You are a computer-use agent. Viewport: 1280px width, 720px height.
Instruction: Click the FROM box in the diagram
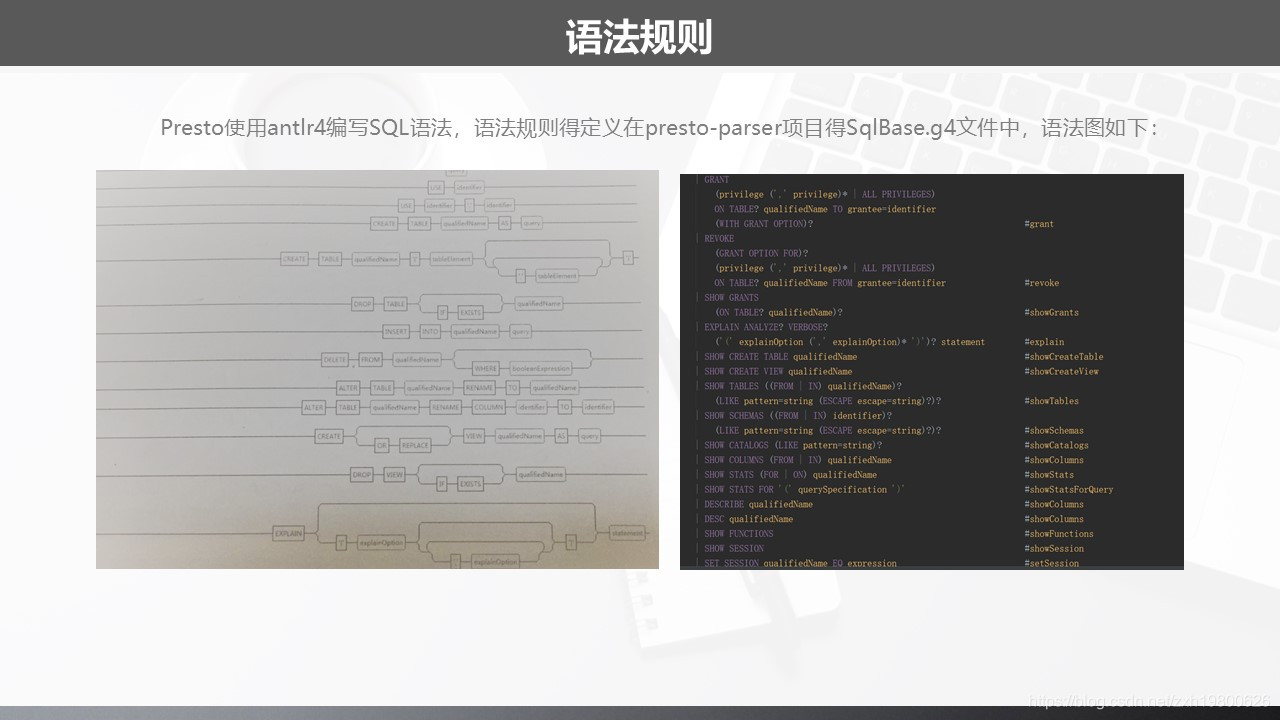click(x=371, y=359)
